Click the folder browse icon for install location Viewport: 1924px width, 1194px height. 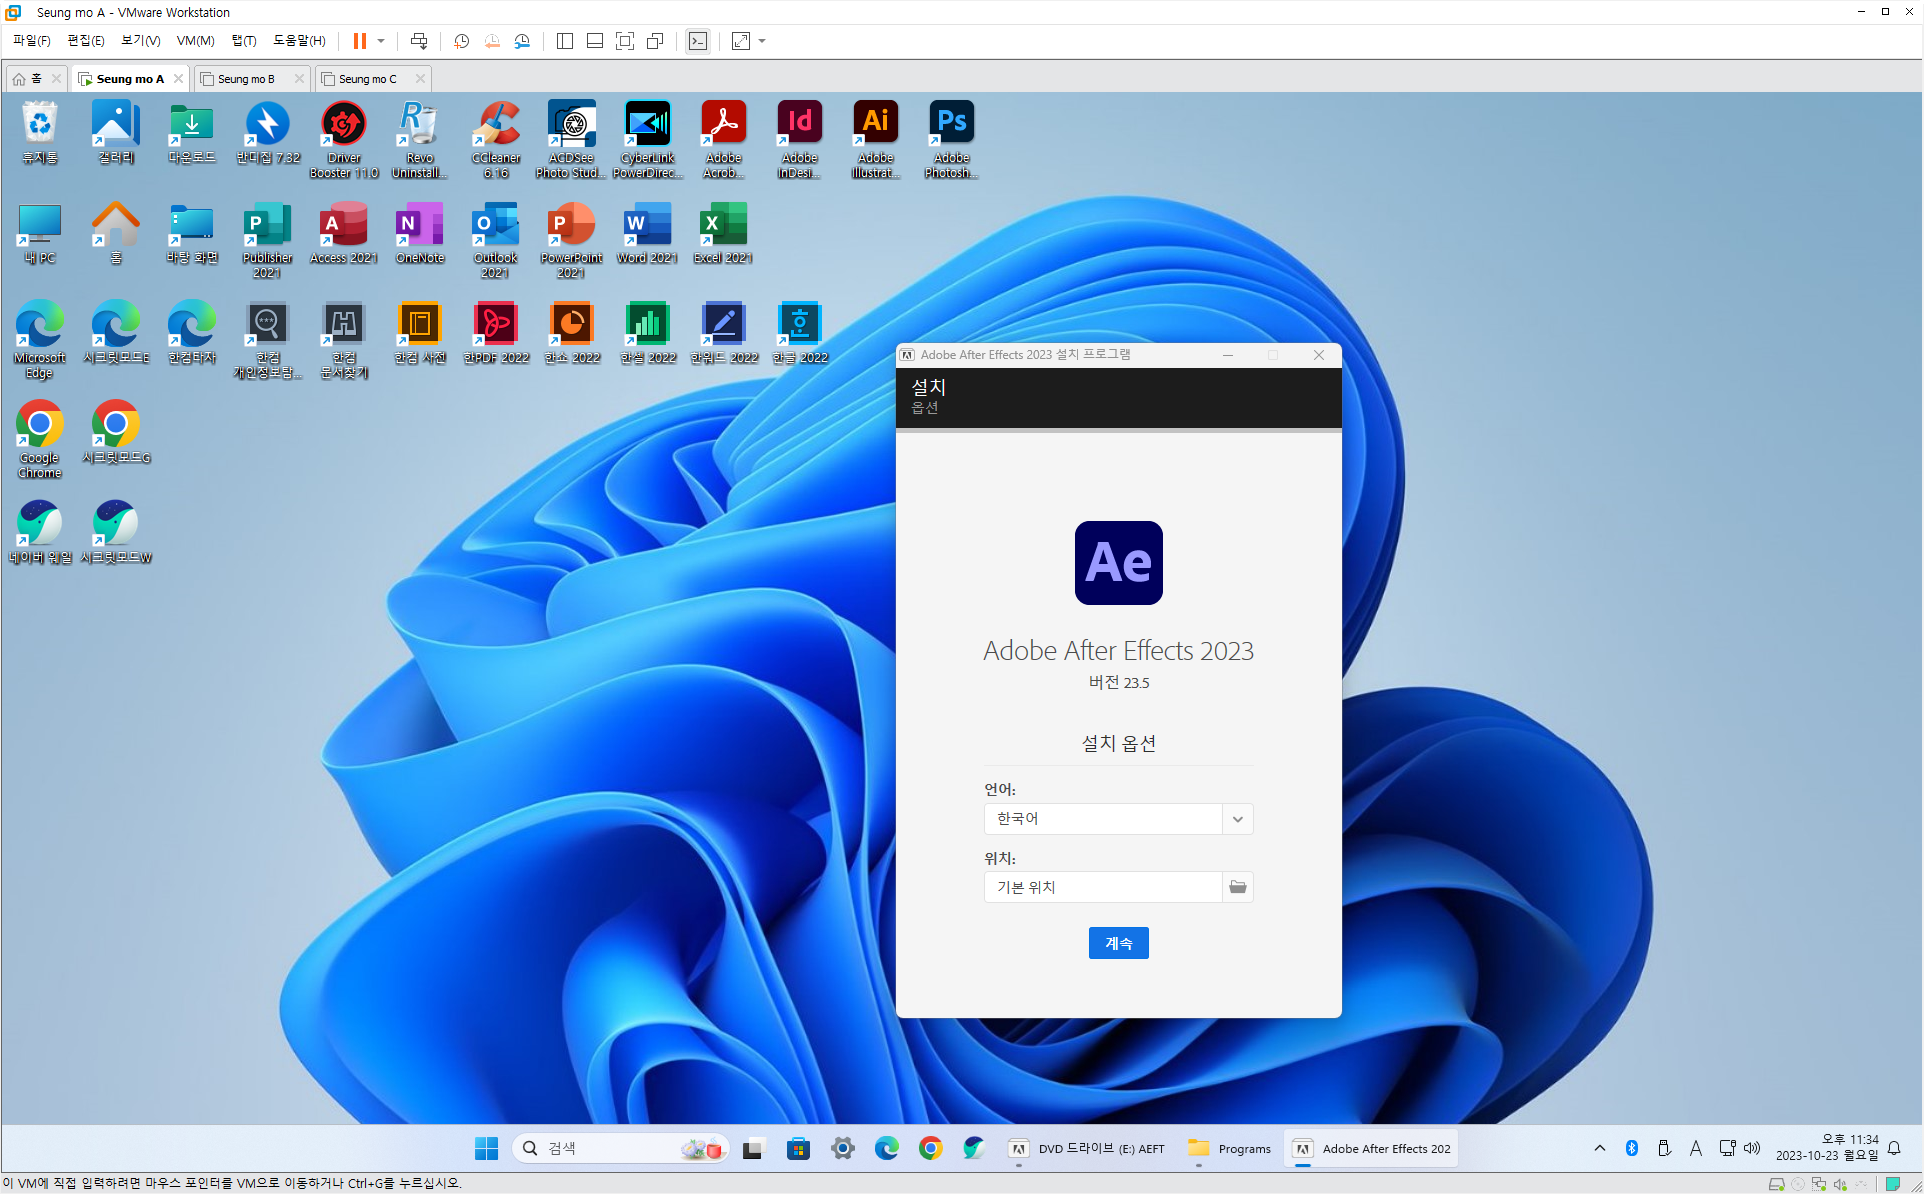(x=1237, y=887)
